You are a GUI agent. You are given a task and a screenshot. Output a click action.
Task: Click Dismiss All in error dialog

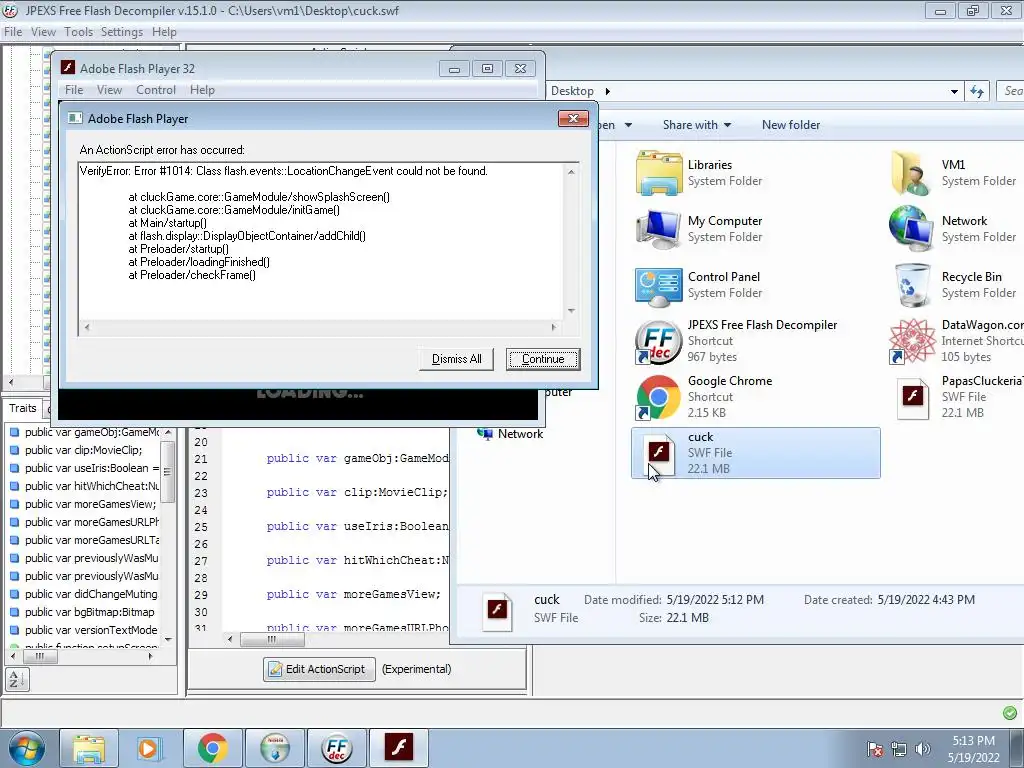tap(456, 359)
